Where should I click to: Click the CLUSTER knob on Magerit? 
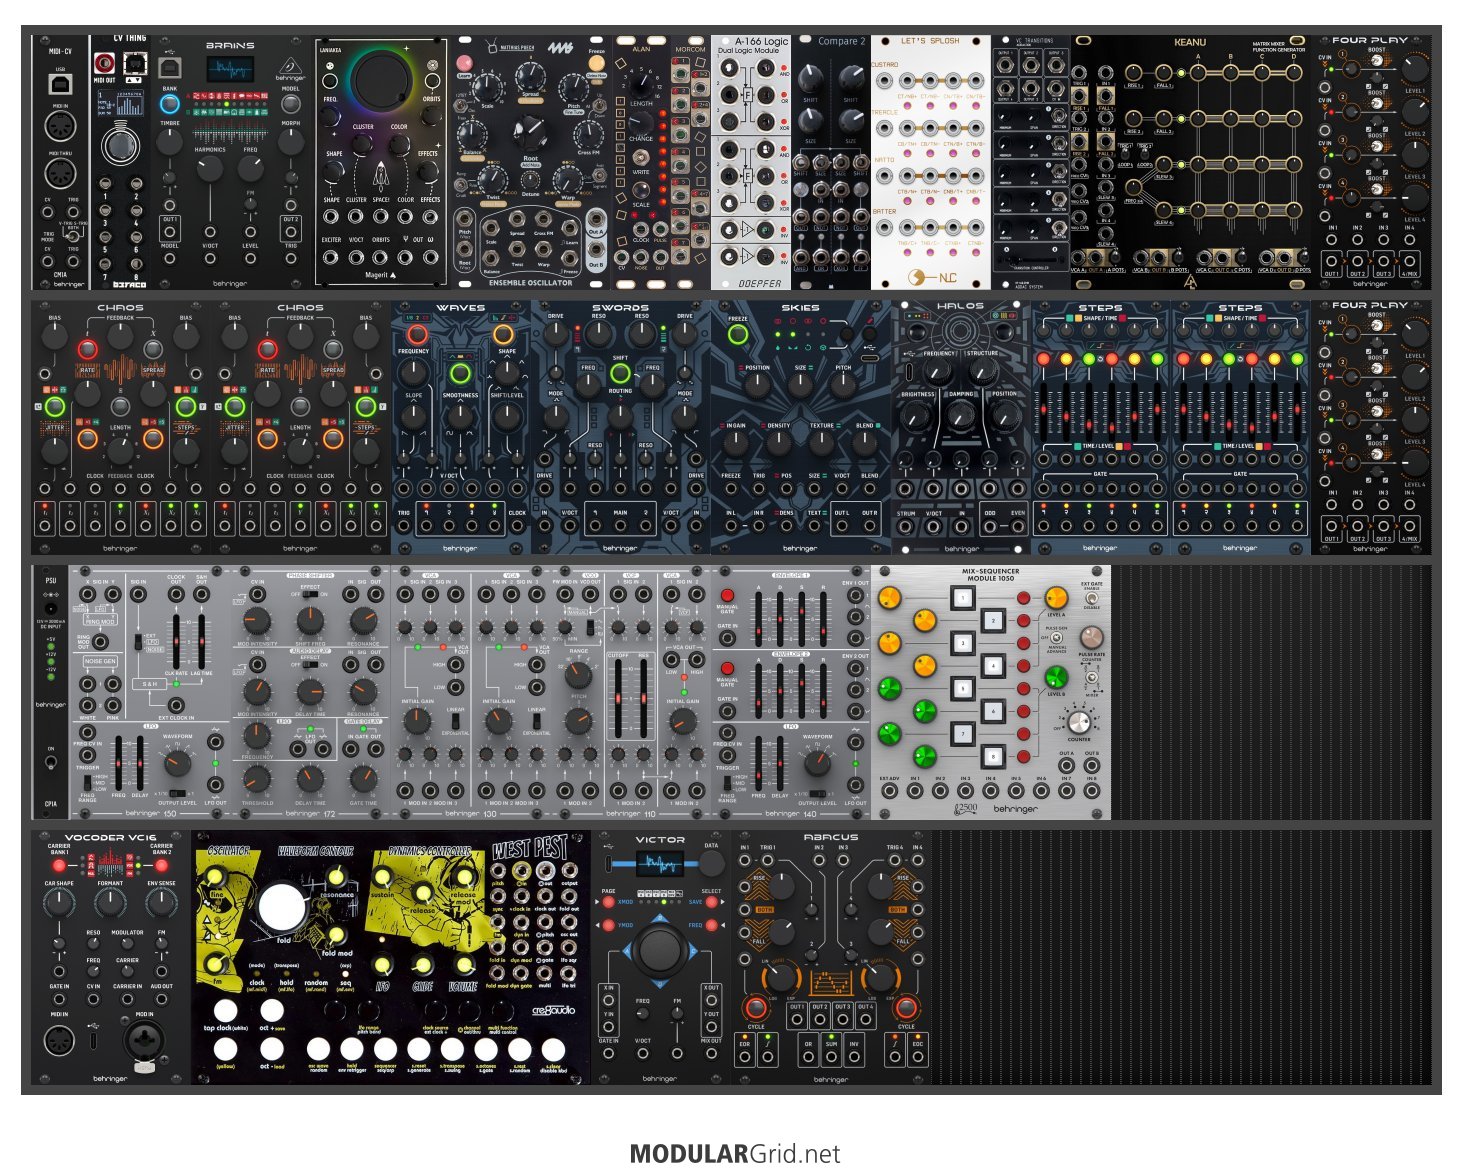tap(363, 144)
